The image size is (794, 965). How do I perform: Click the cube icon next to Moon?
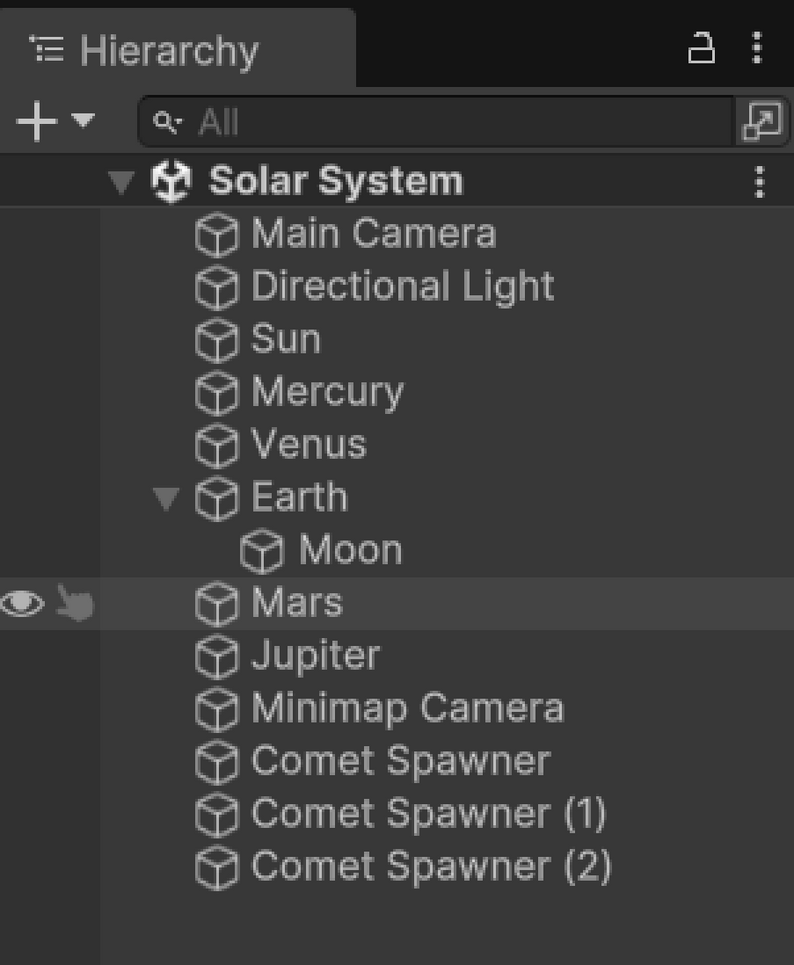(262, 549)
